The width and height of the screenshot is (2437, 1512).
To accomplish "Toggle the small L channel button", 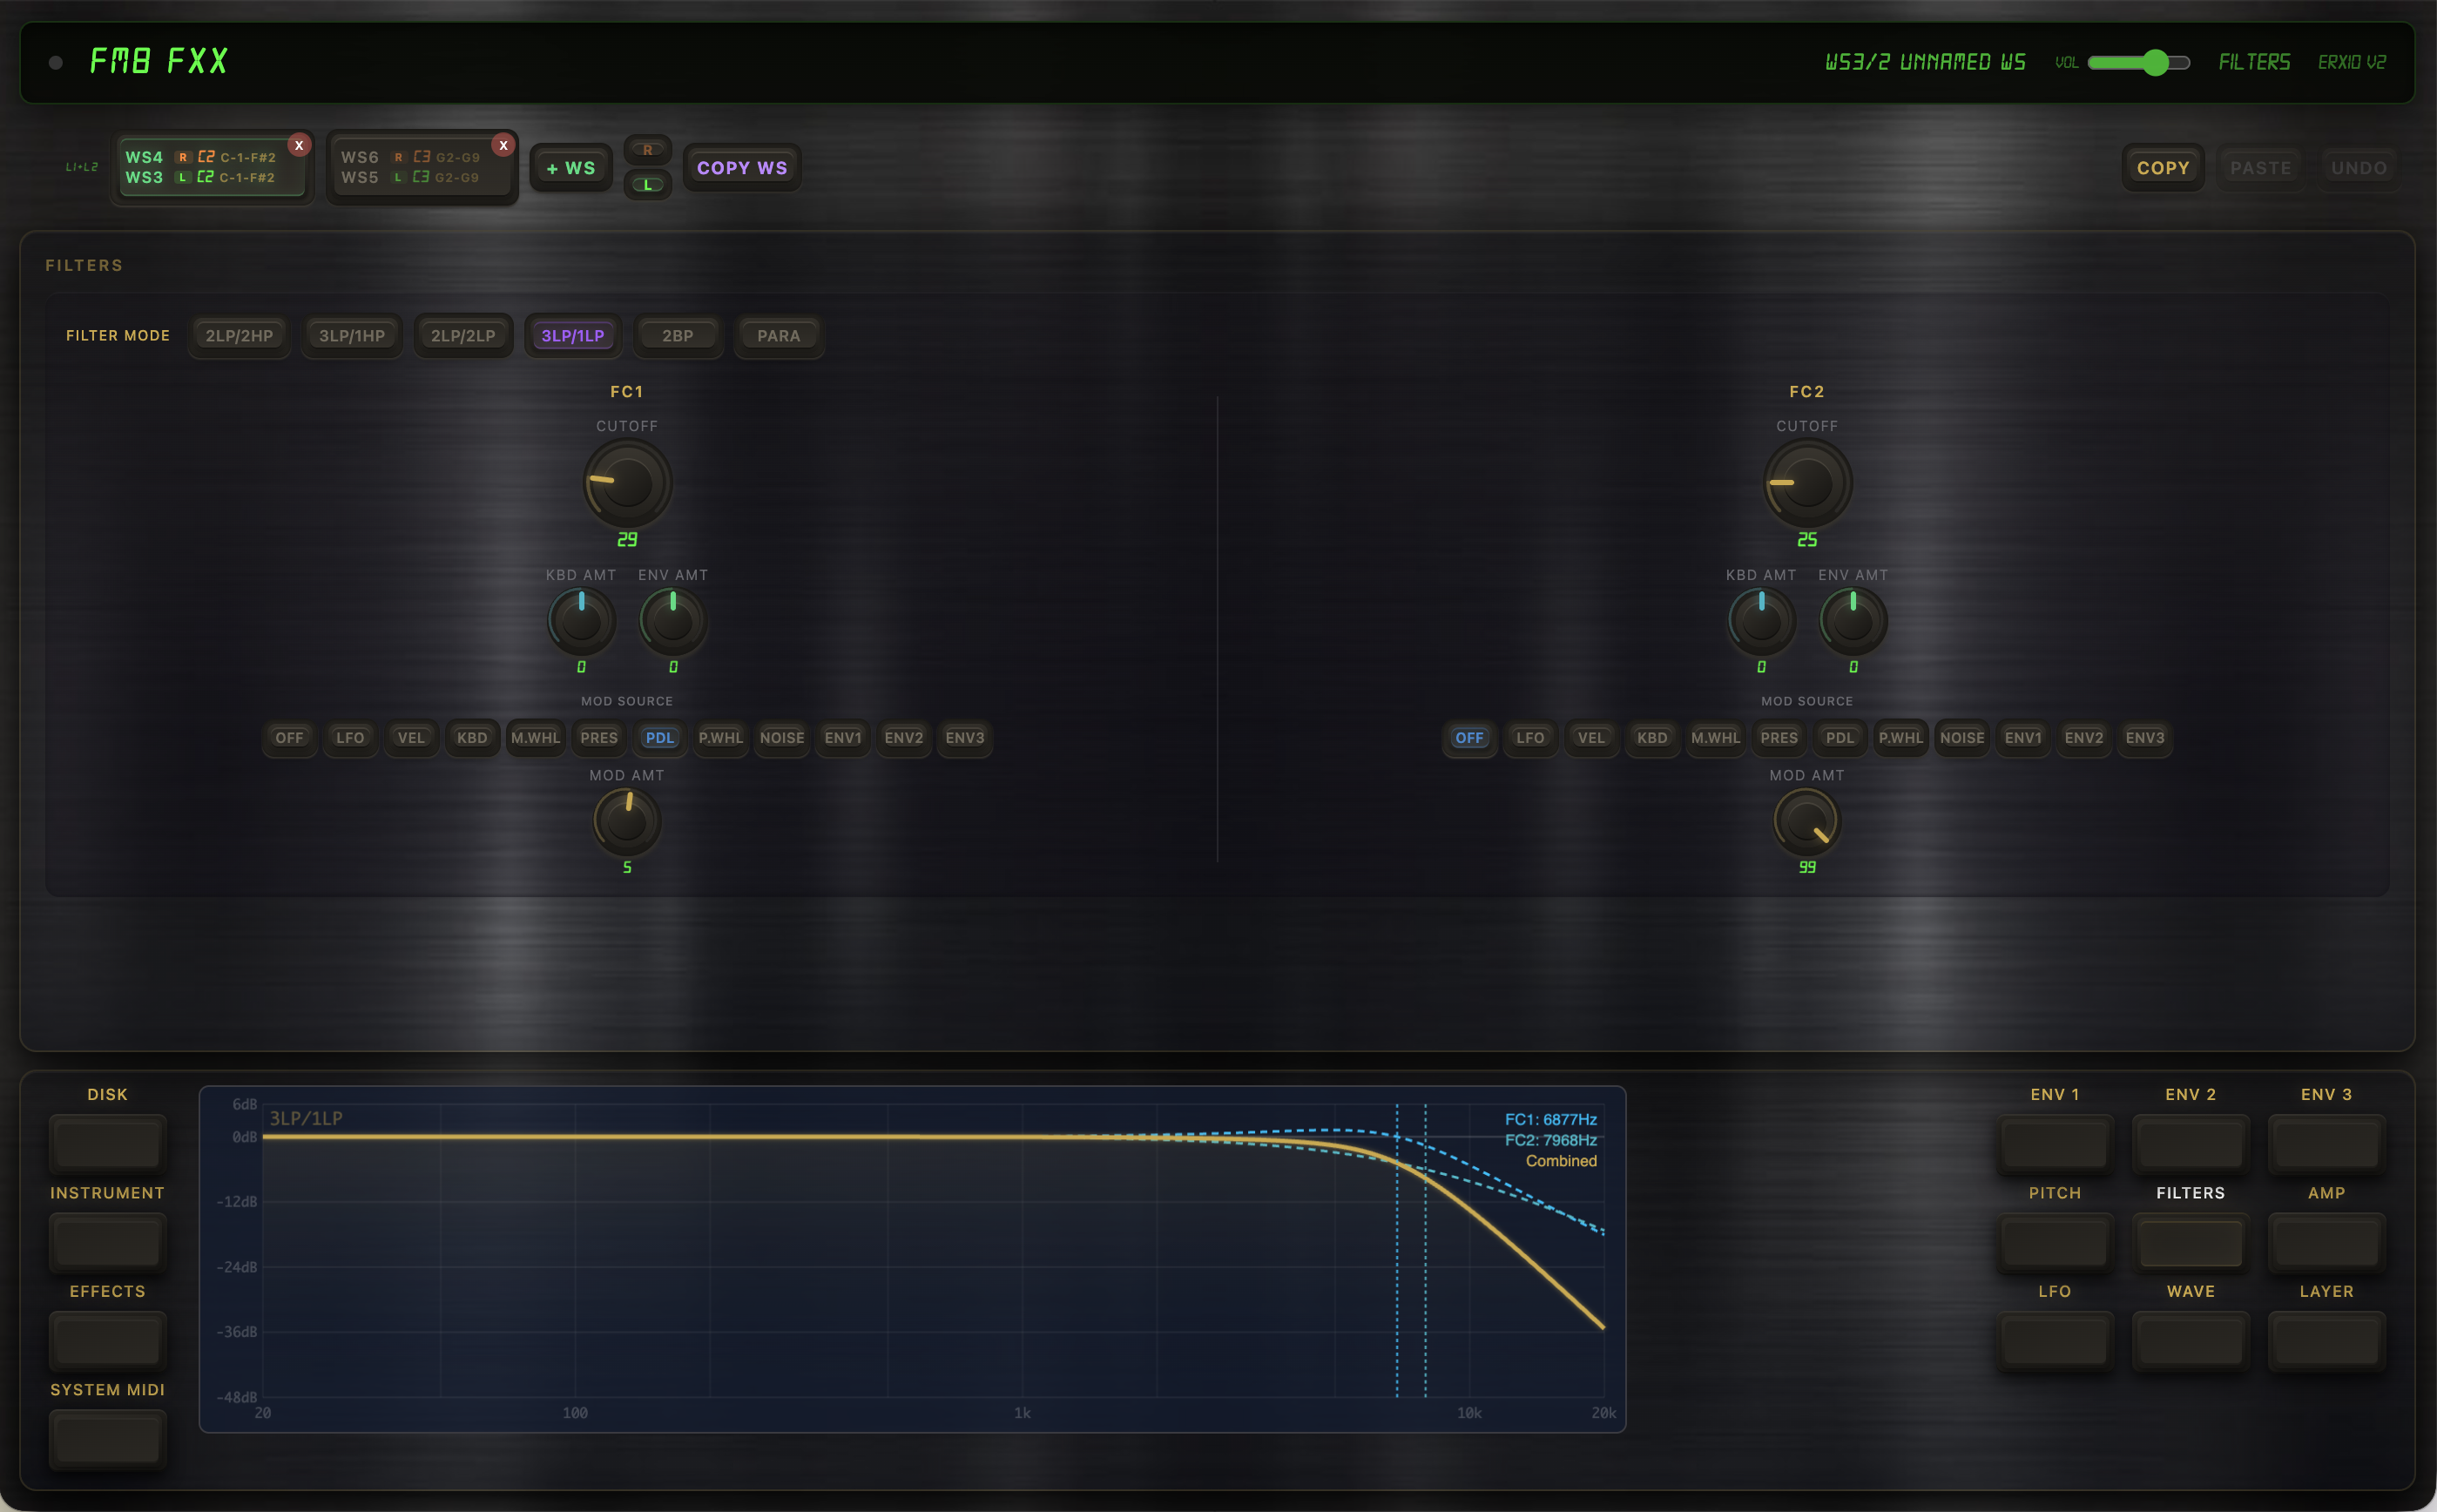I will (x=647, y=184).
